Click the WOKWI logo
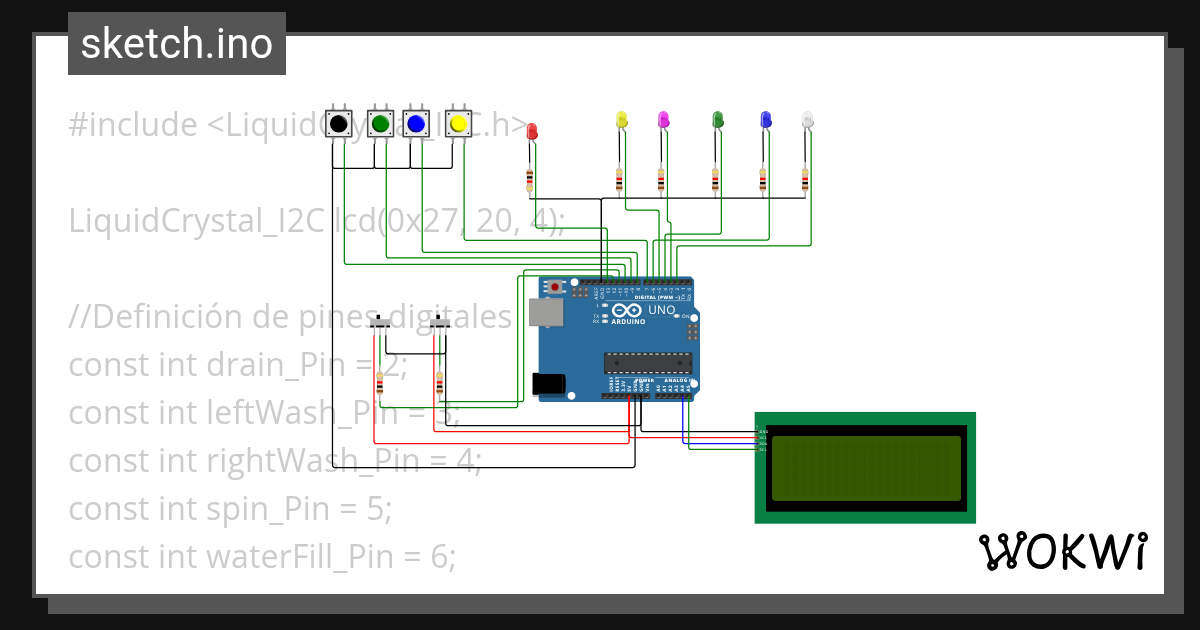Screen dimensions: 1200x630 (x=1065, y=549)
